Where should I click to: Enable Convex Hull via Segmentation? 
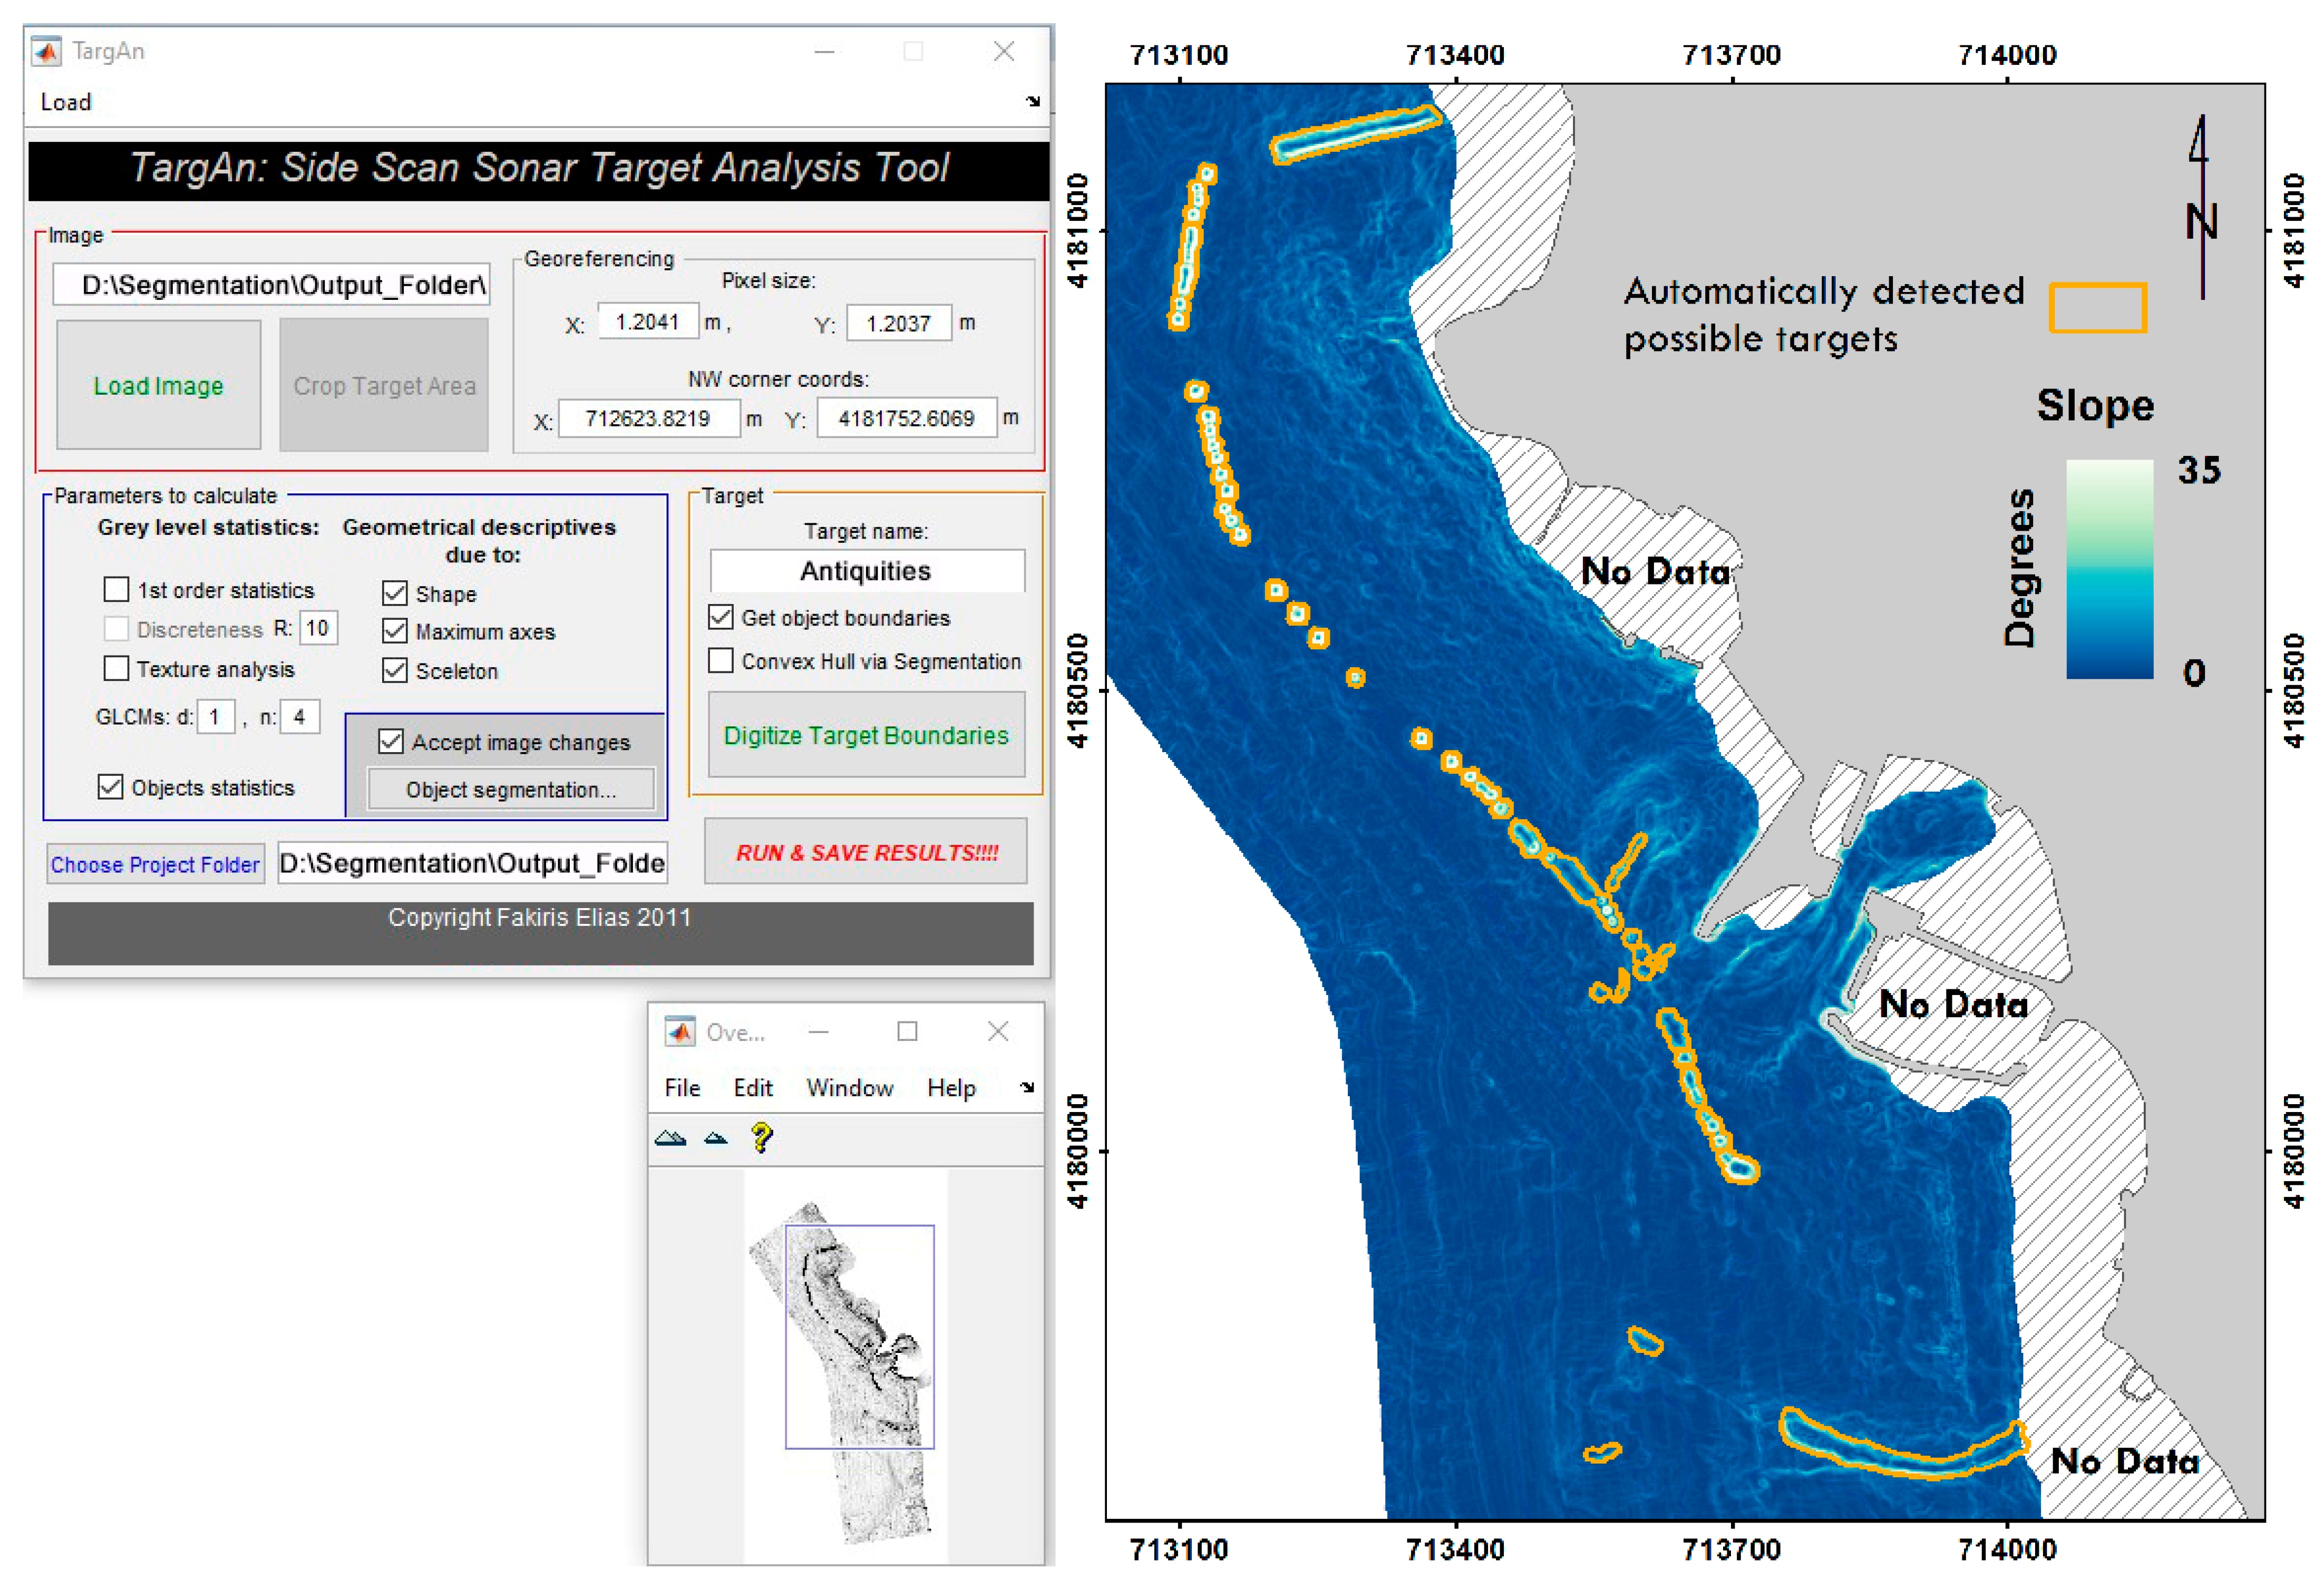pyautogui.click(x=720, y=660)
